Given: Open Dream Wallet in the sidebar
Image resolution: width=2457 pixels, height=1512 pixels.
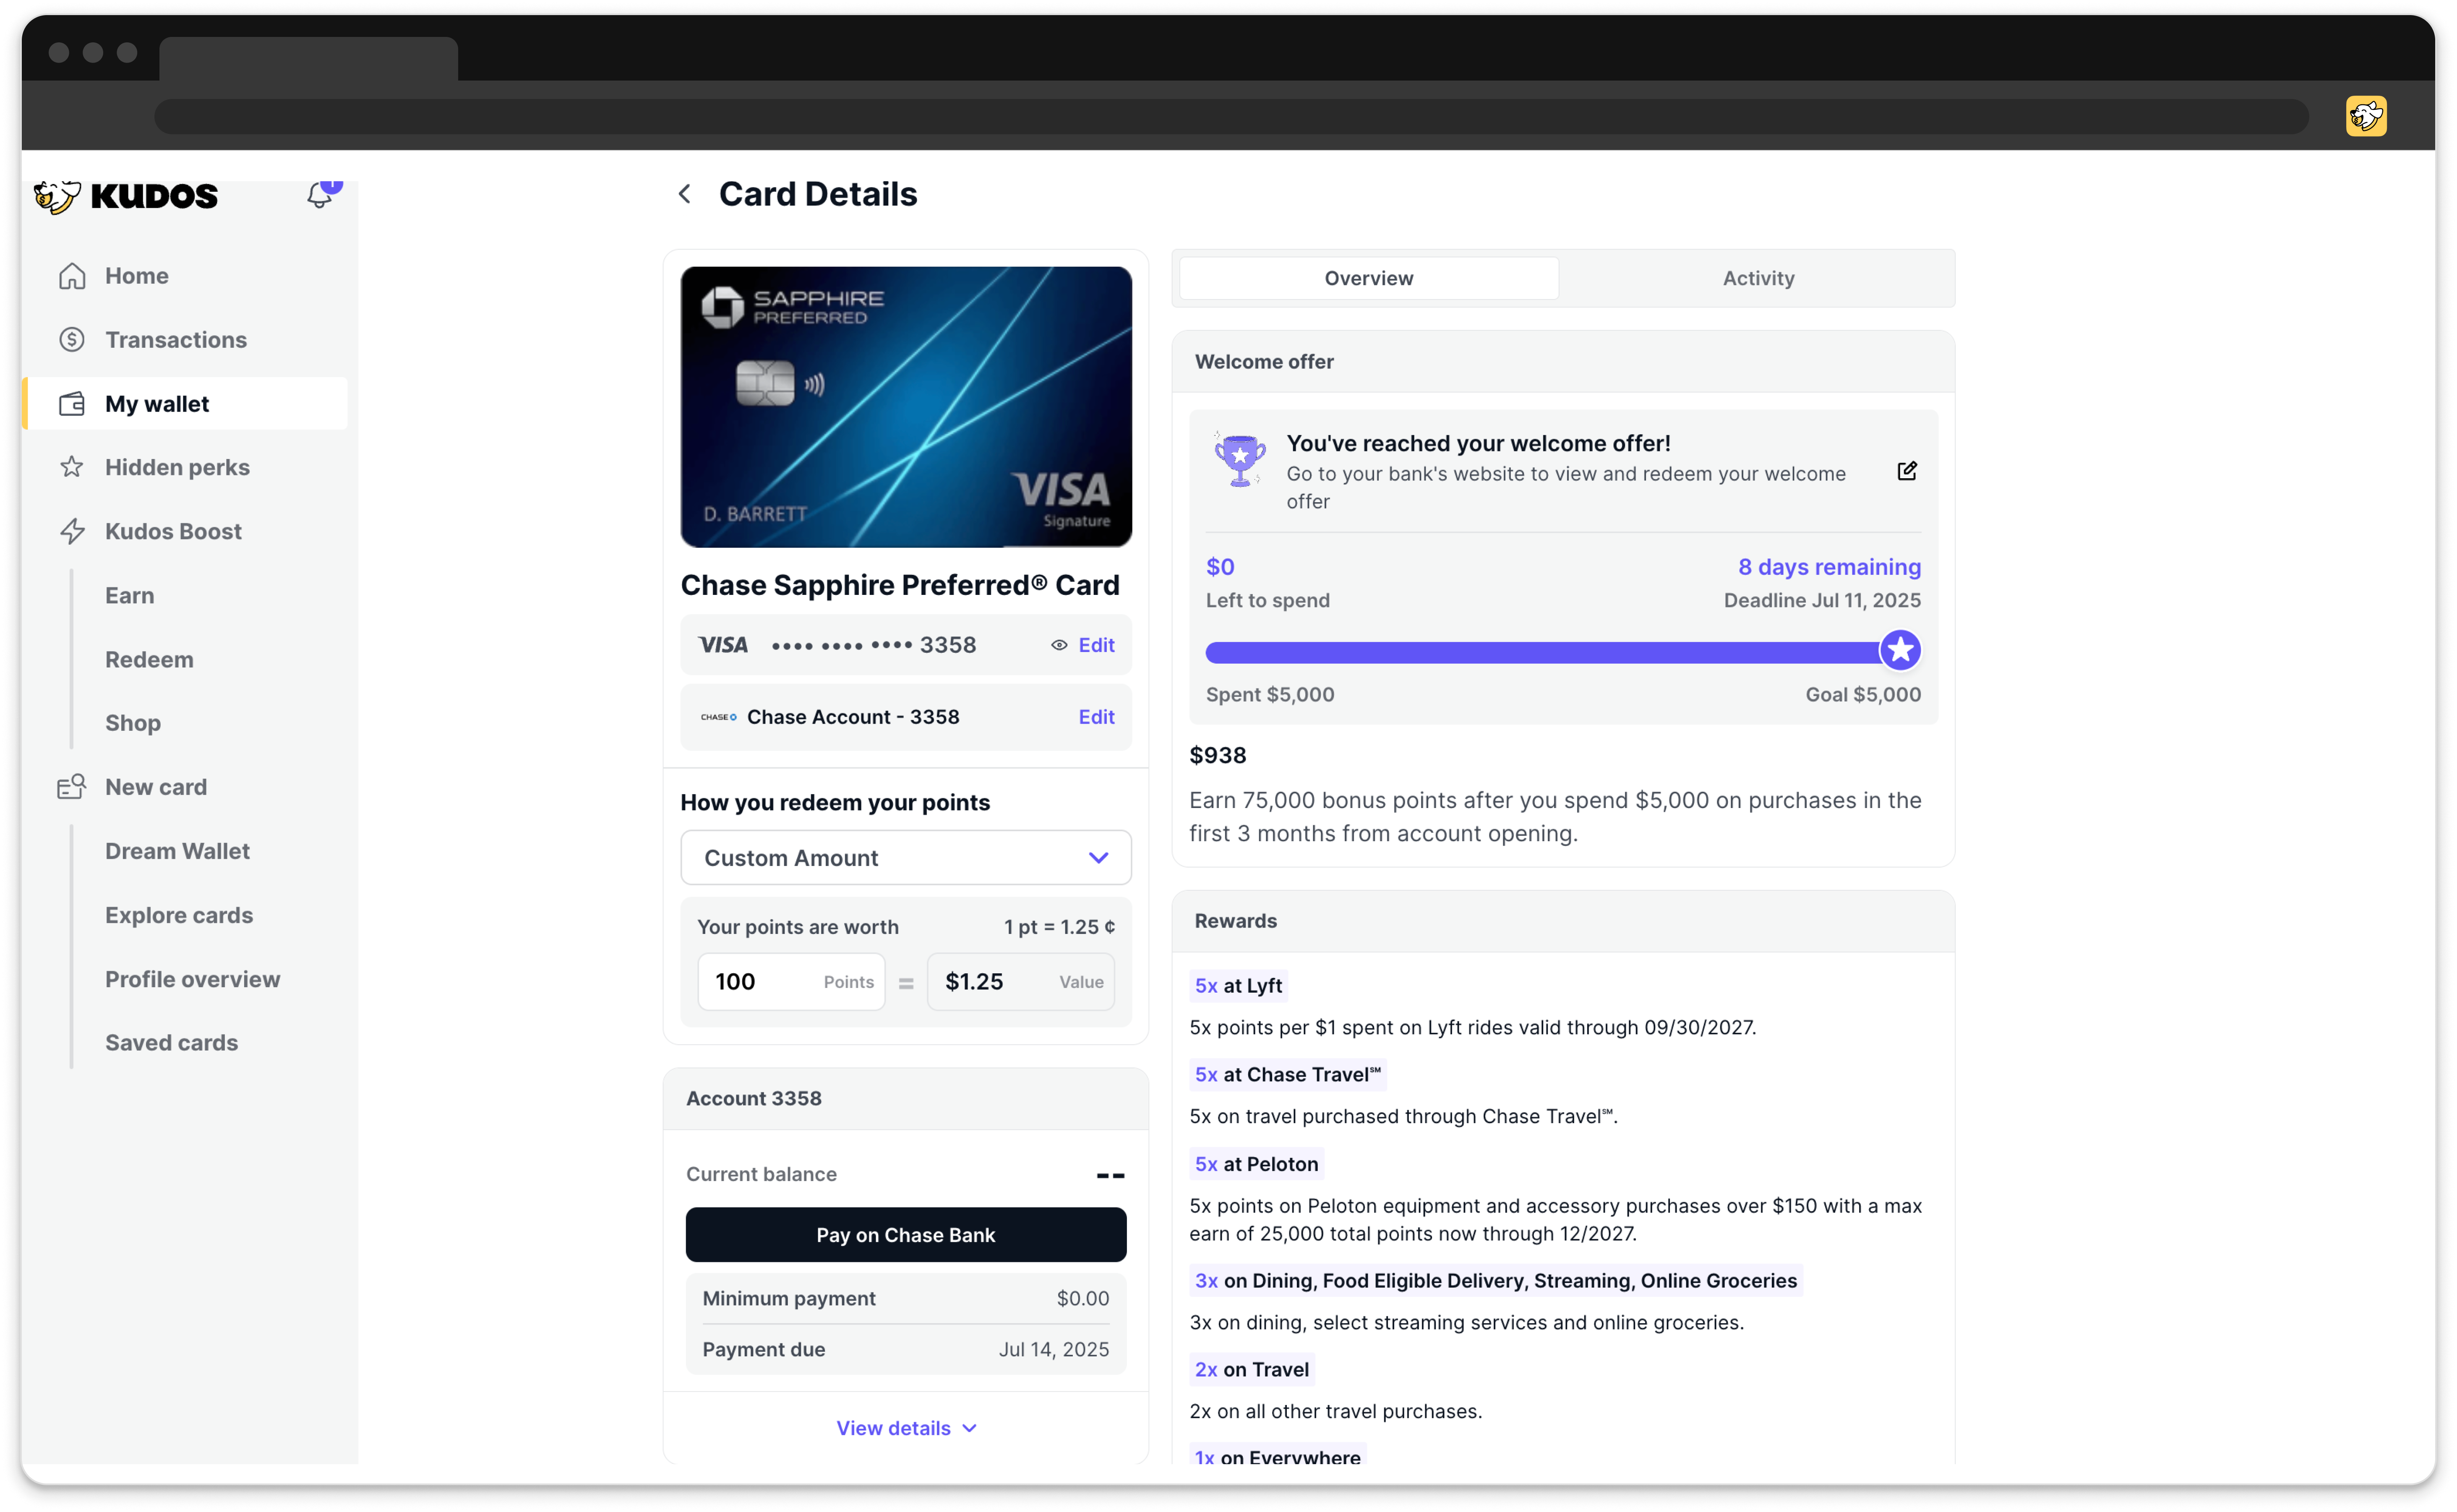Looking at the screenshot, I should [177, 851].
